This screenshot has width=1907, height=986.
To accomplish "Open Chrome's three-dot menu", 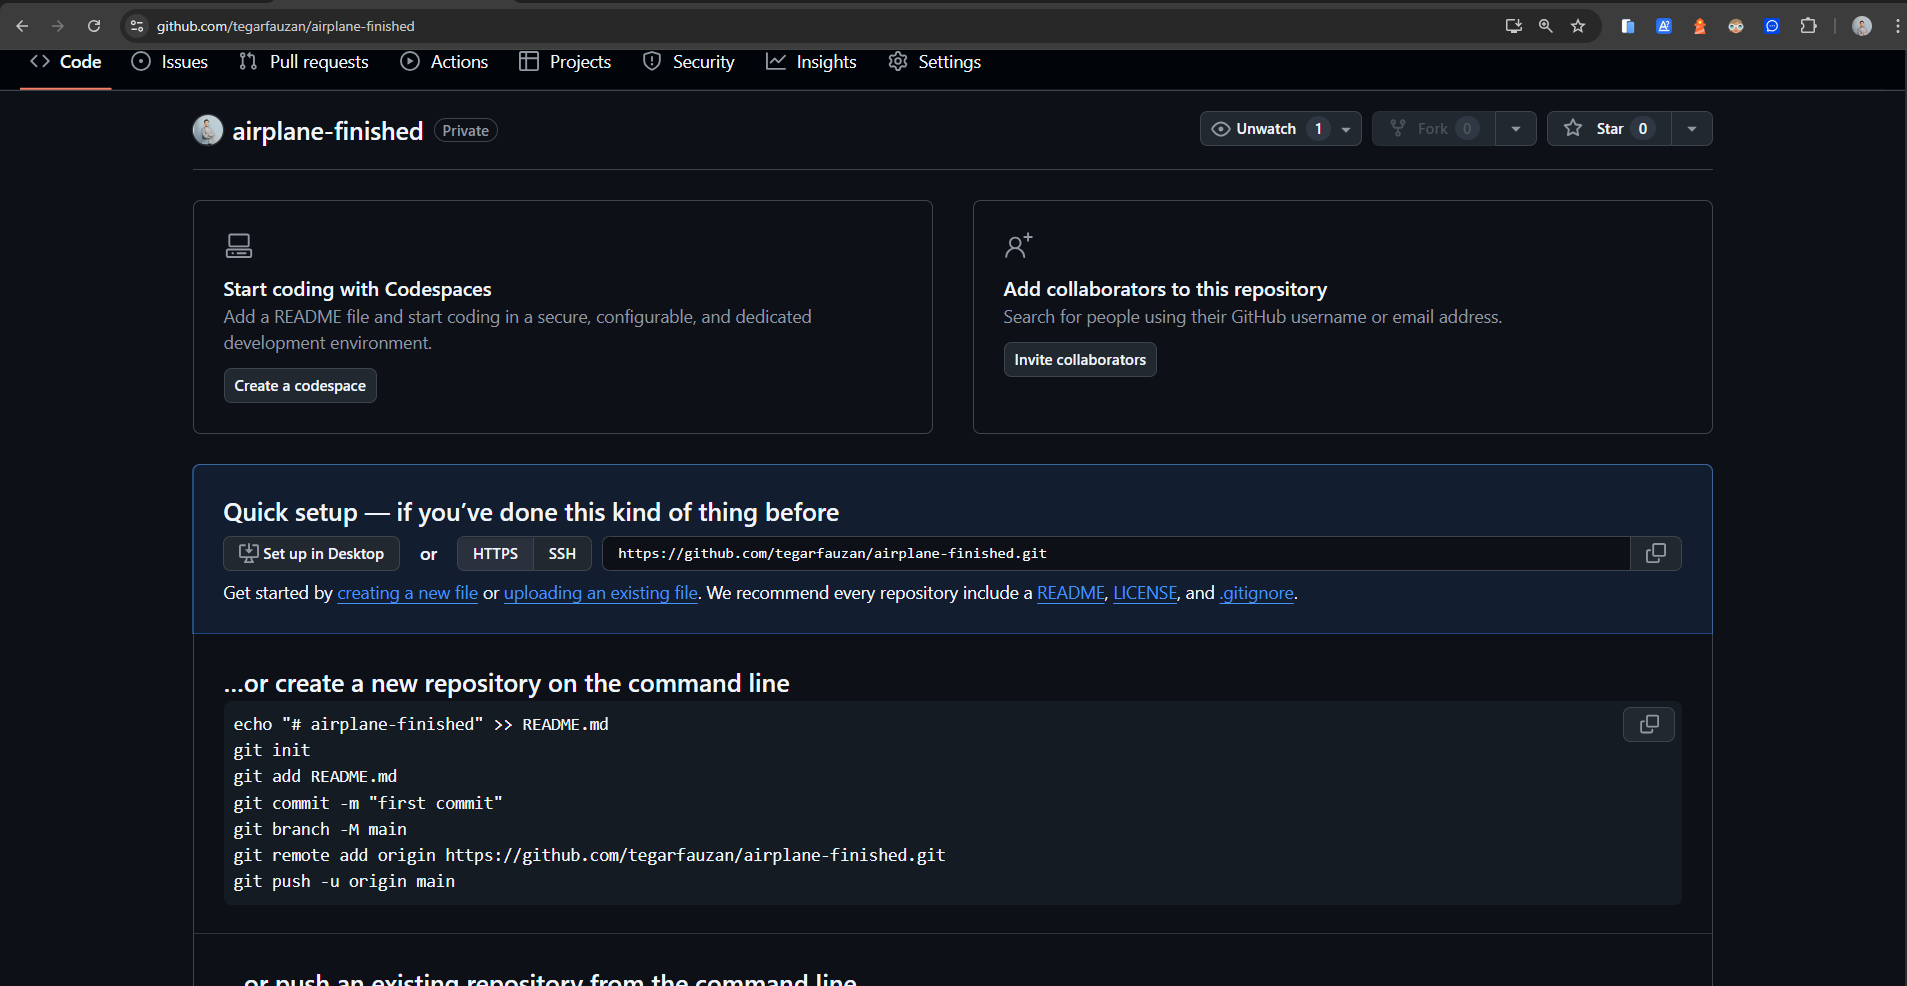I will point(1897,26).
